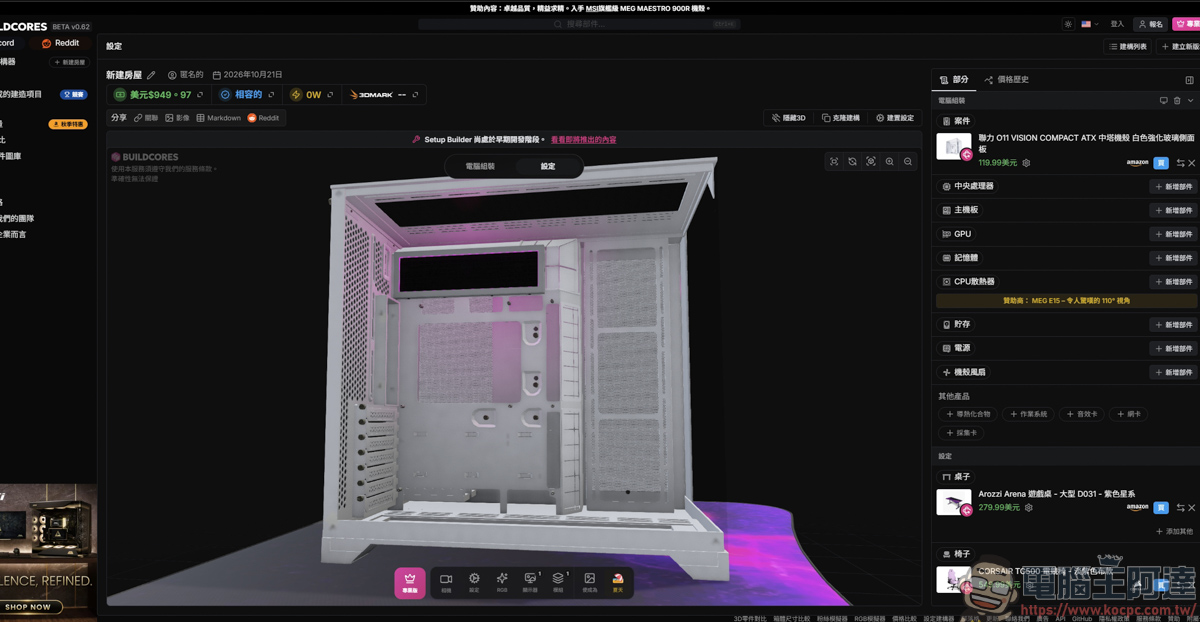Click the Arozzi Arena desk thumbnail

(954, 502)
